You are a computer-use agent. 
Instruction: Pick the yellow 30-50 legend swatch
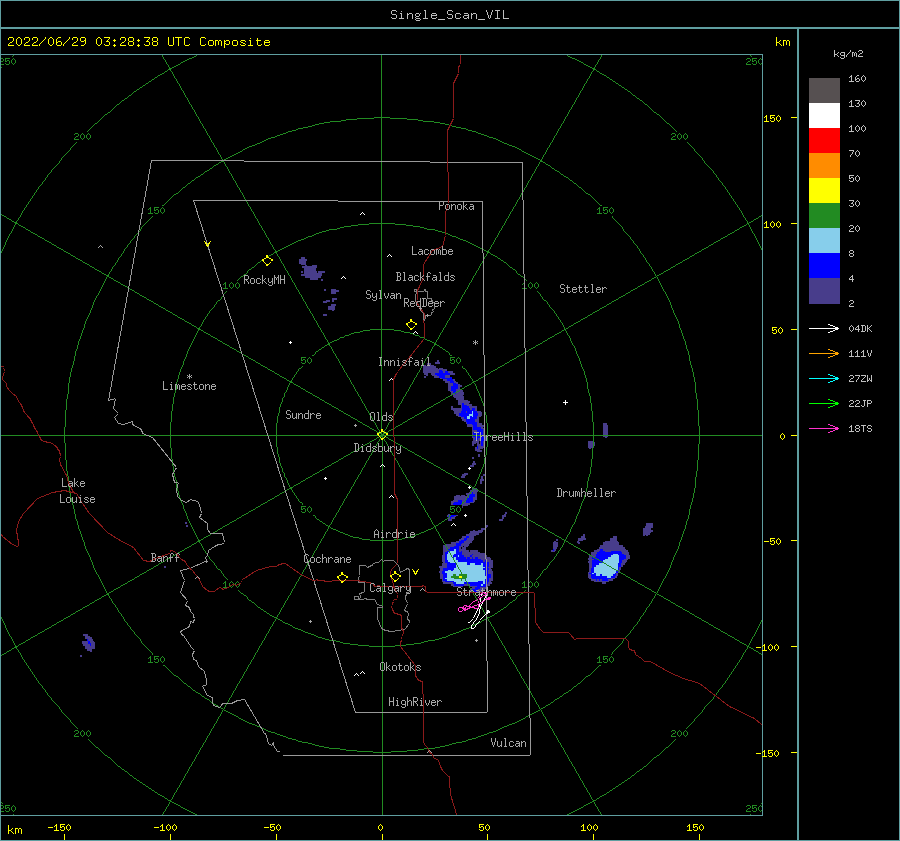pyautogui.click(x=824, y=191)
